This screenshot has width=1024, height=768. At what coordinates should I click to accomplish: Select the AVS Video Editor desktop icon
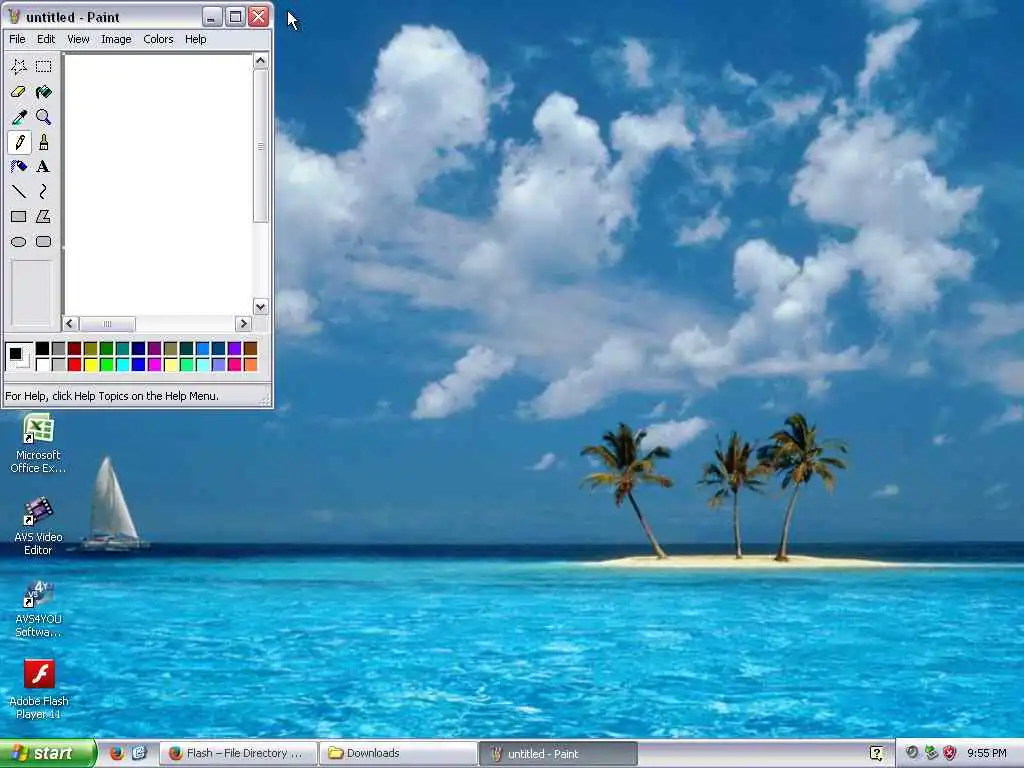pyautogui.click(x=38, y=526)
